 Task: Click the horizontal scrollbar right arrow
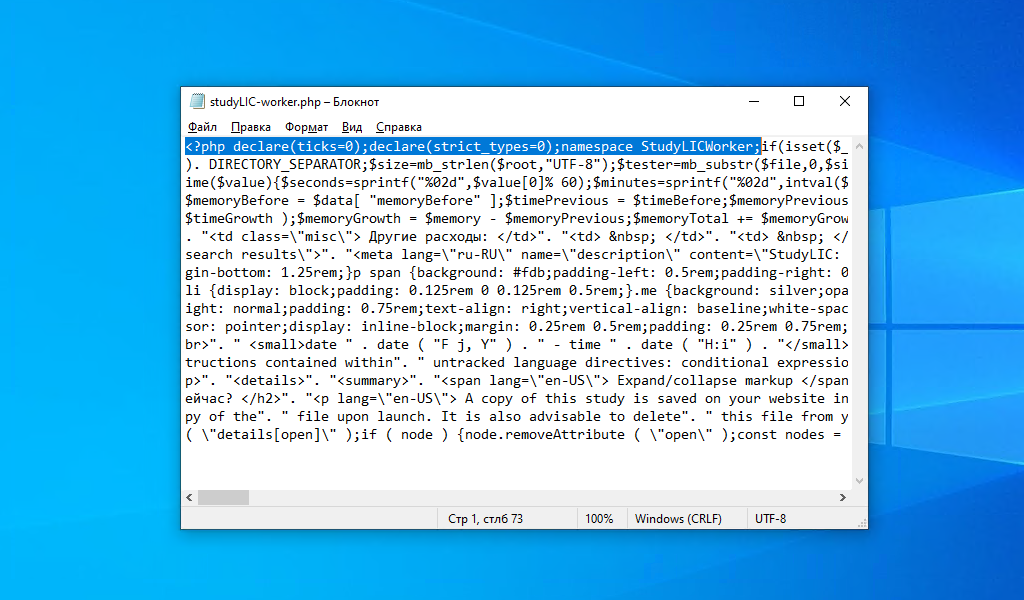[x=842, y=497]
